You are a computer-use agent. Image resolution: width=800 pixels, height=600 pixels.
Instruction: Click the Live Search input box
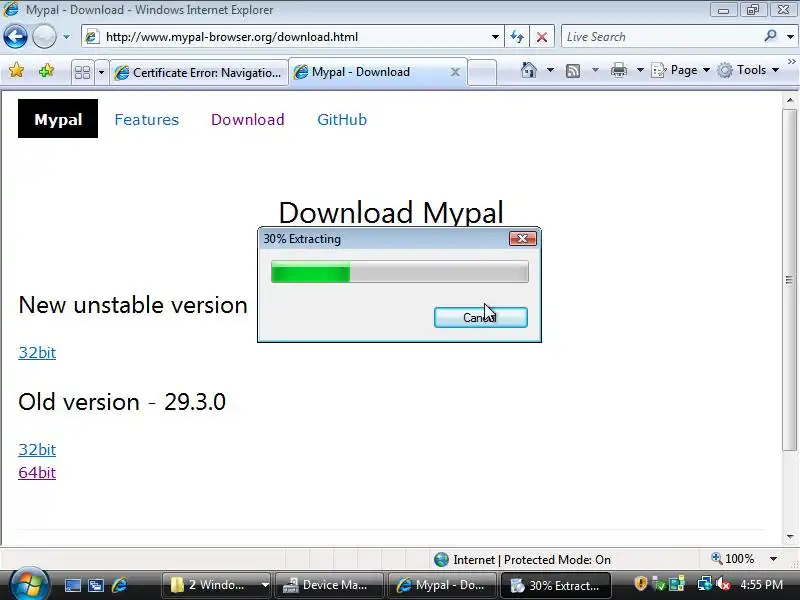[x=661, y=37]
